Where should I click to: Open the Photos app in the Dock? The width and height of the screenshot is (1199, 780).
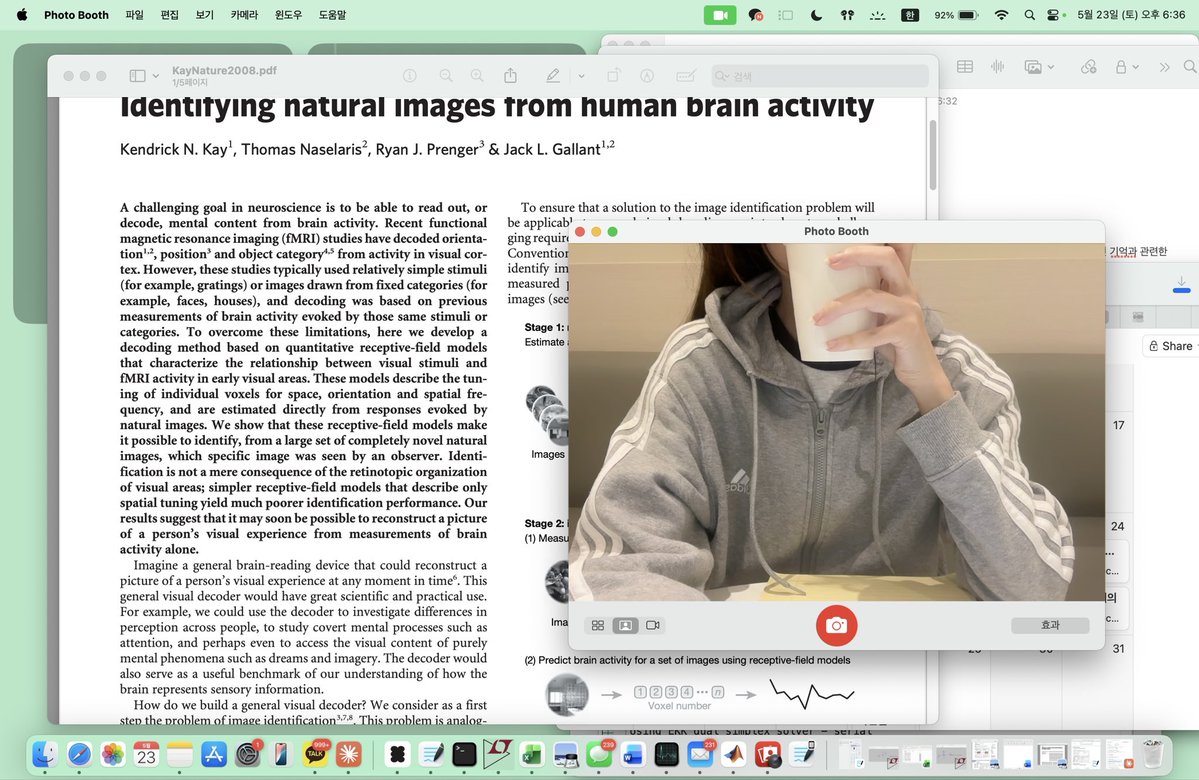click(x=112, y=755)
